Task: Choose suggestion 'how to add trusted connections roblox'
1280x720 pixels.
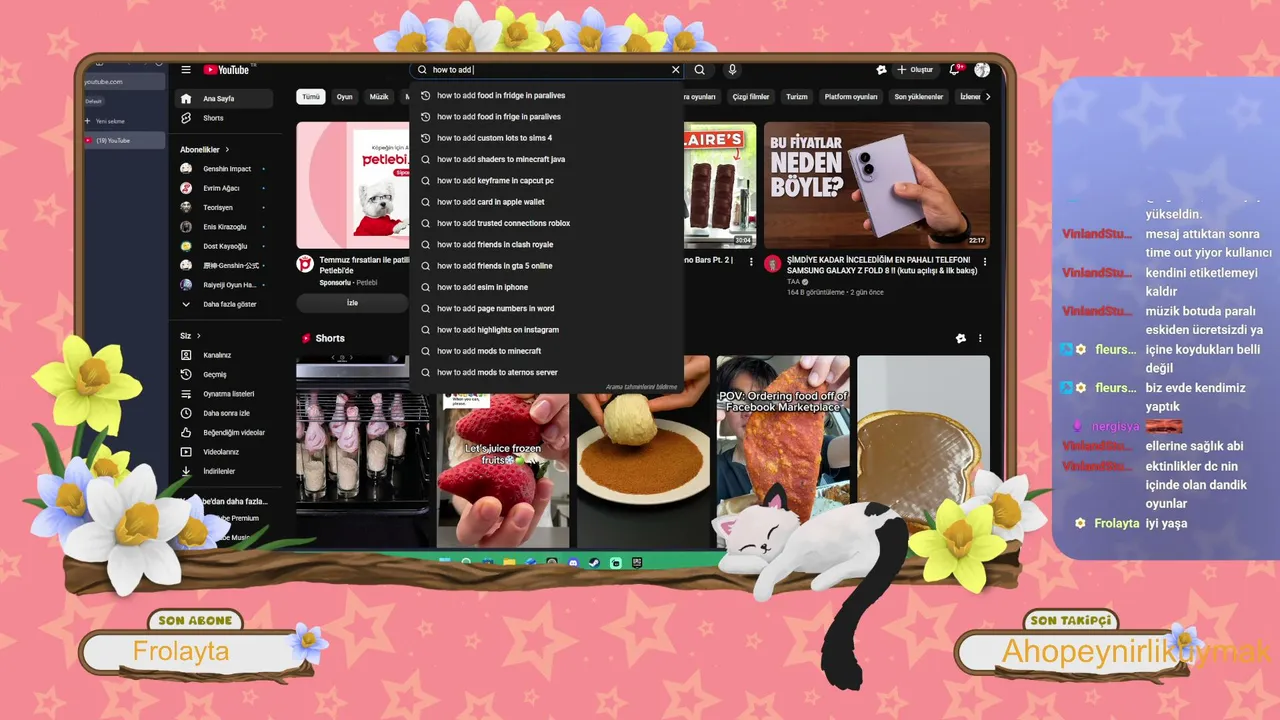Action: click(x=546, y=223)
